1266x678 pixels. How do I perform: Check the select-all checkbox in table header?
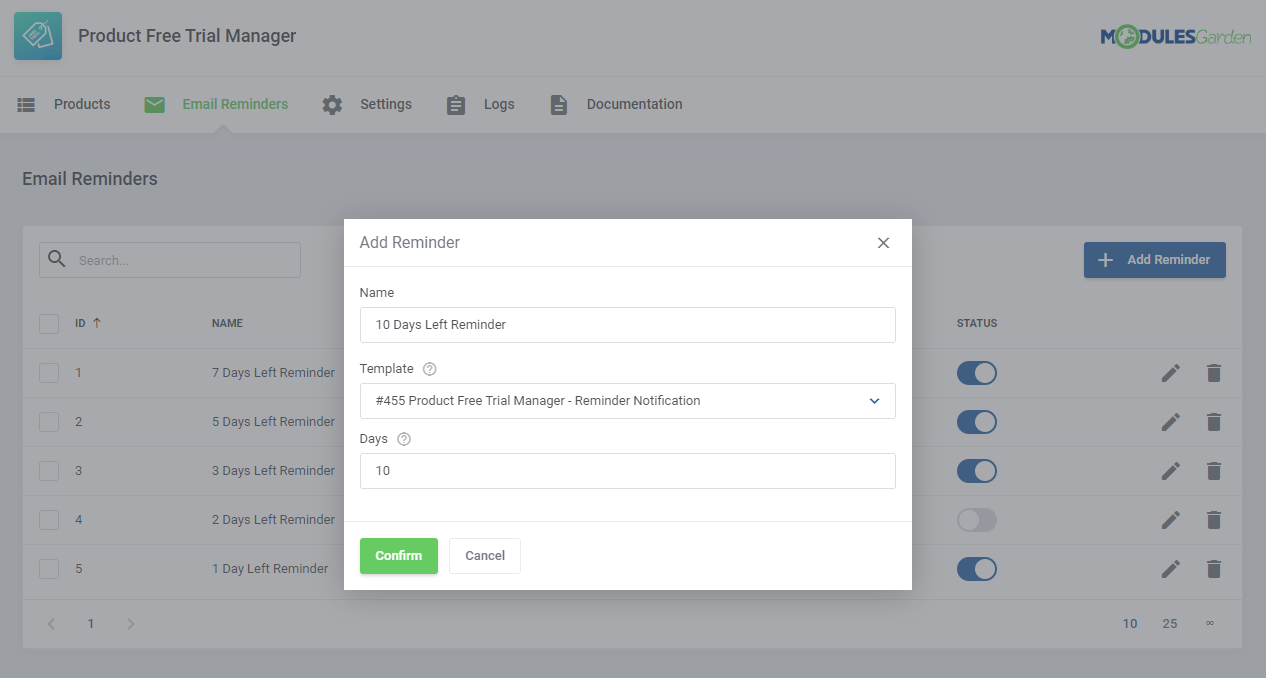point(48,323)
